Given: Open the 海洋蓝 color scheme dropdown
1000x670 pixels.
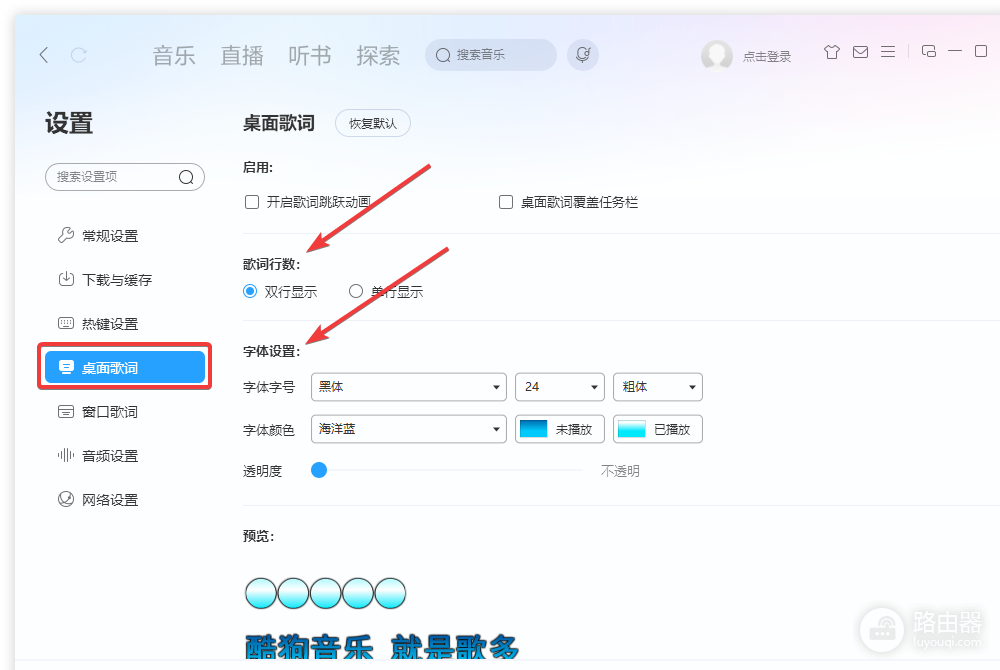Looking at the screenshot, I should 409,429.
